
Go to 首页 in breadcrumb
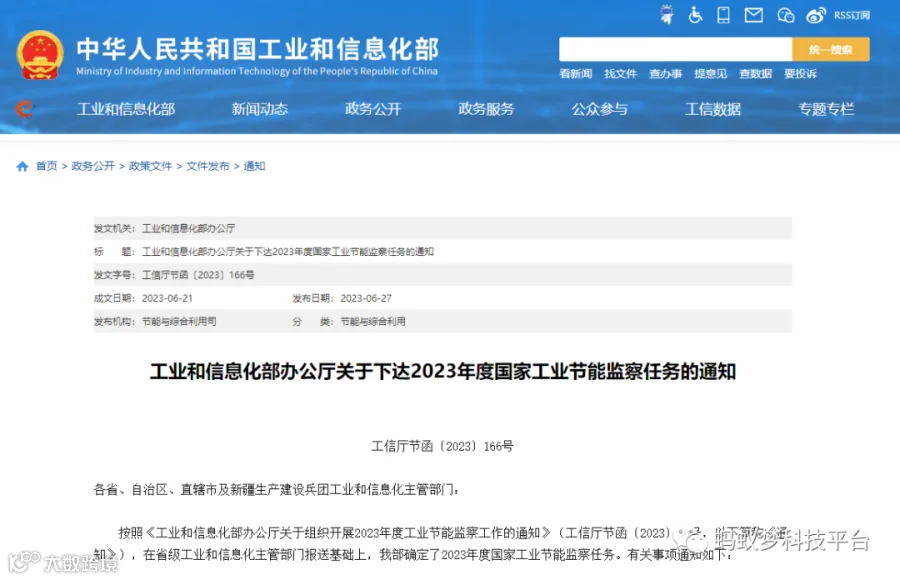pyautogui.click(x=46, y=167)
